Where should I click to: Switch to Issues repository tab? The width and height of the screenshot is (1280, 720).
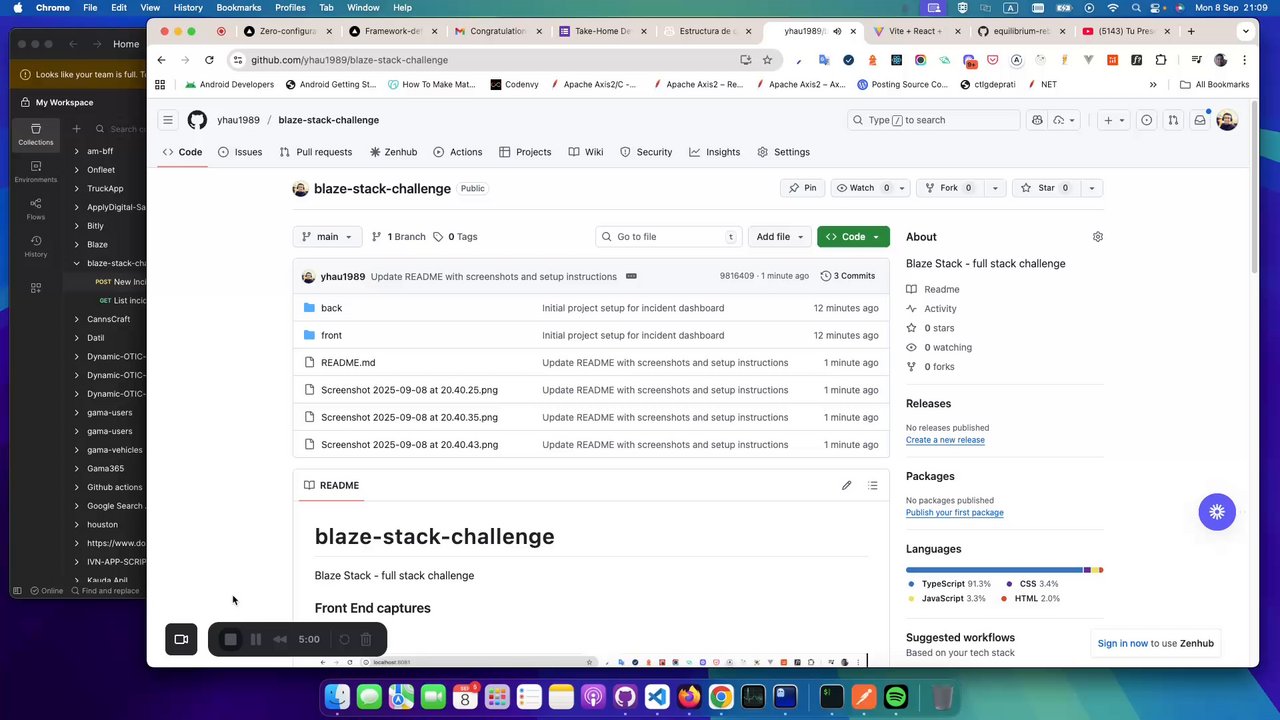click(240, 152)
